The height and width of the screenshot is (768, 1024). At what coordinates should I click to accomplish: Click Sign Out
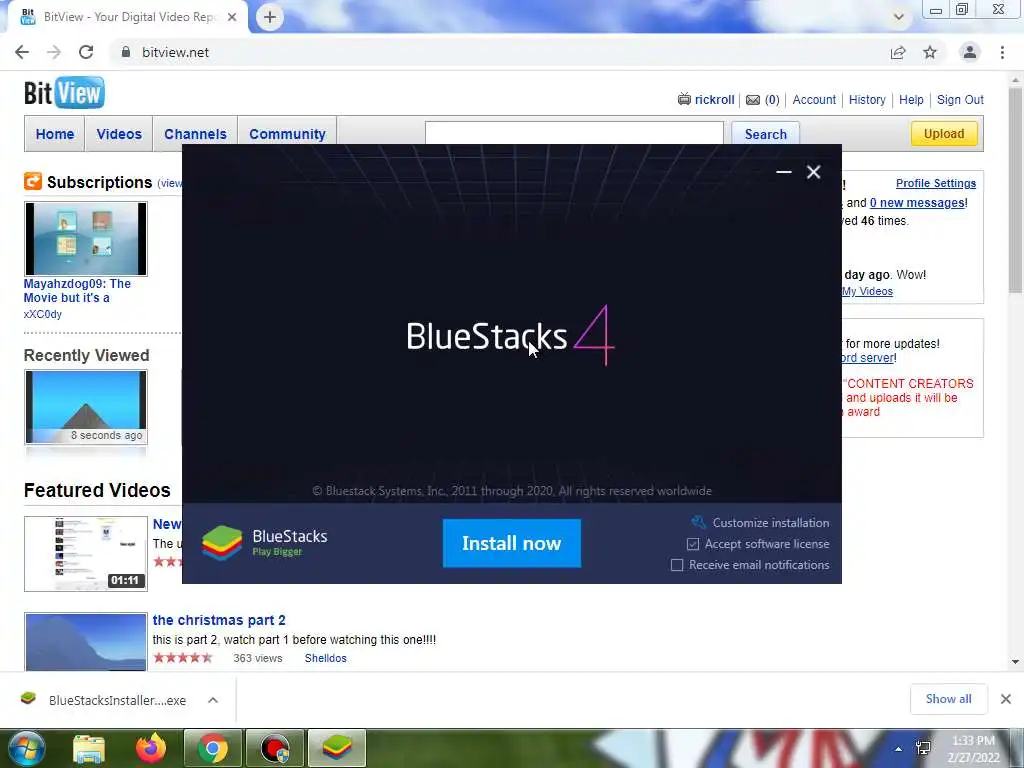point(960,99)
